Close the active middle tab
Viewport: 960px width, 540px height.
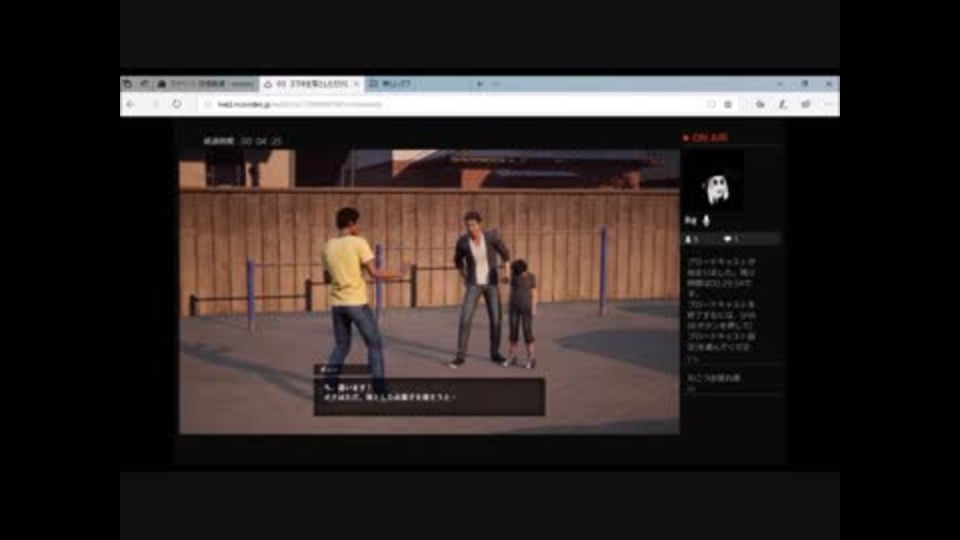click(x=356, y=84)
